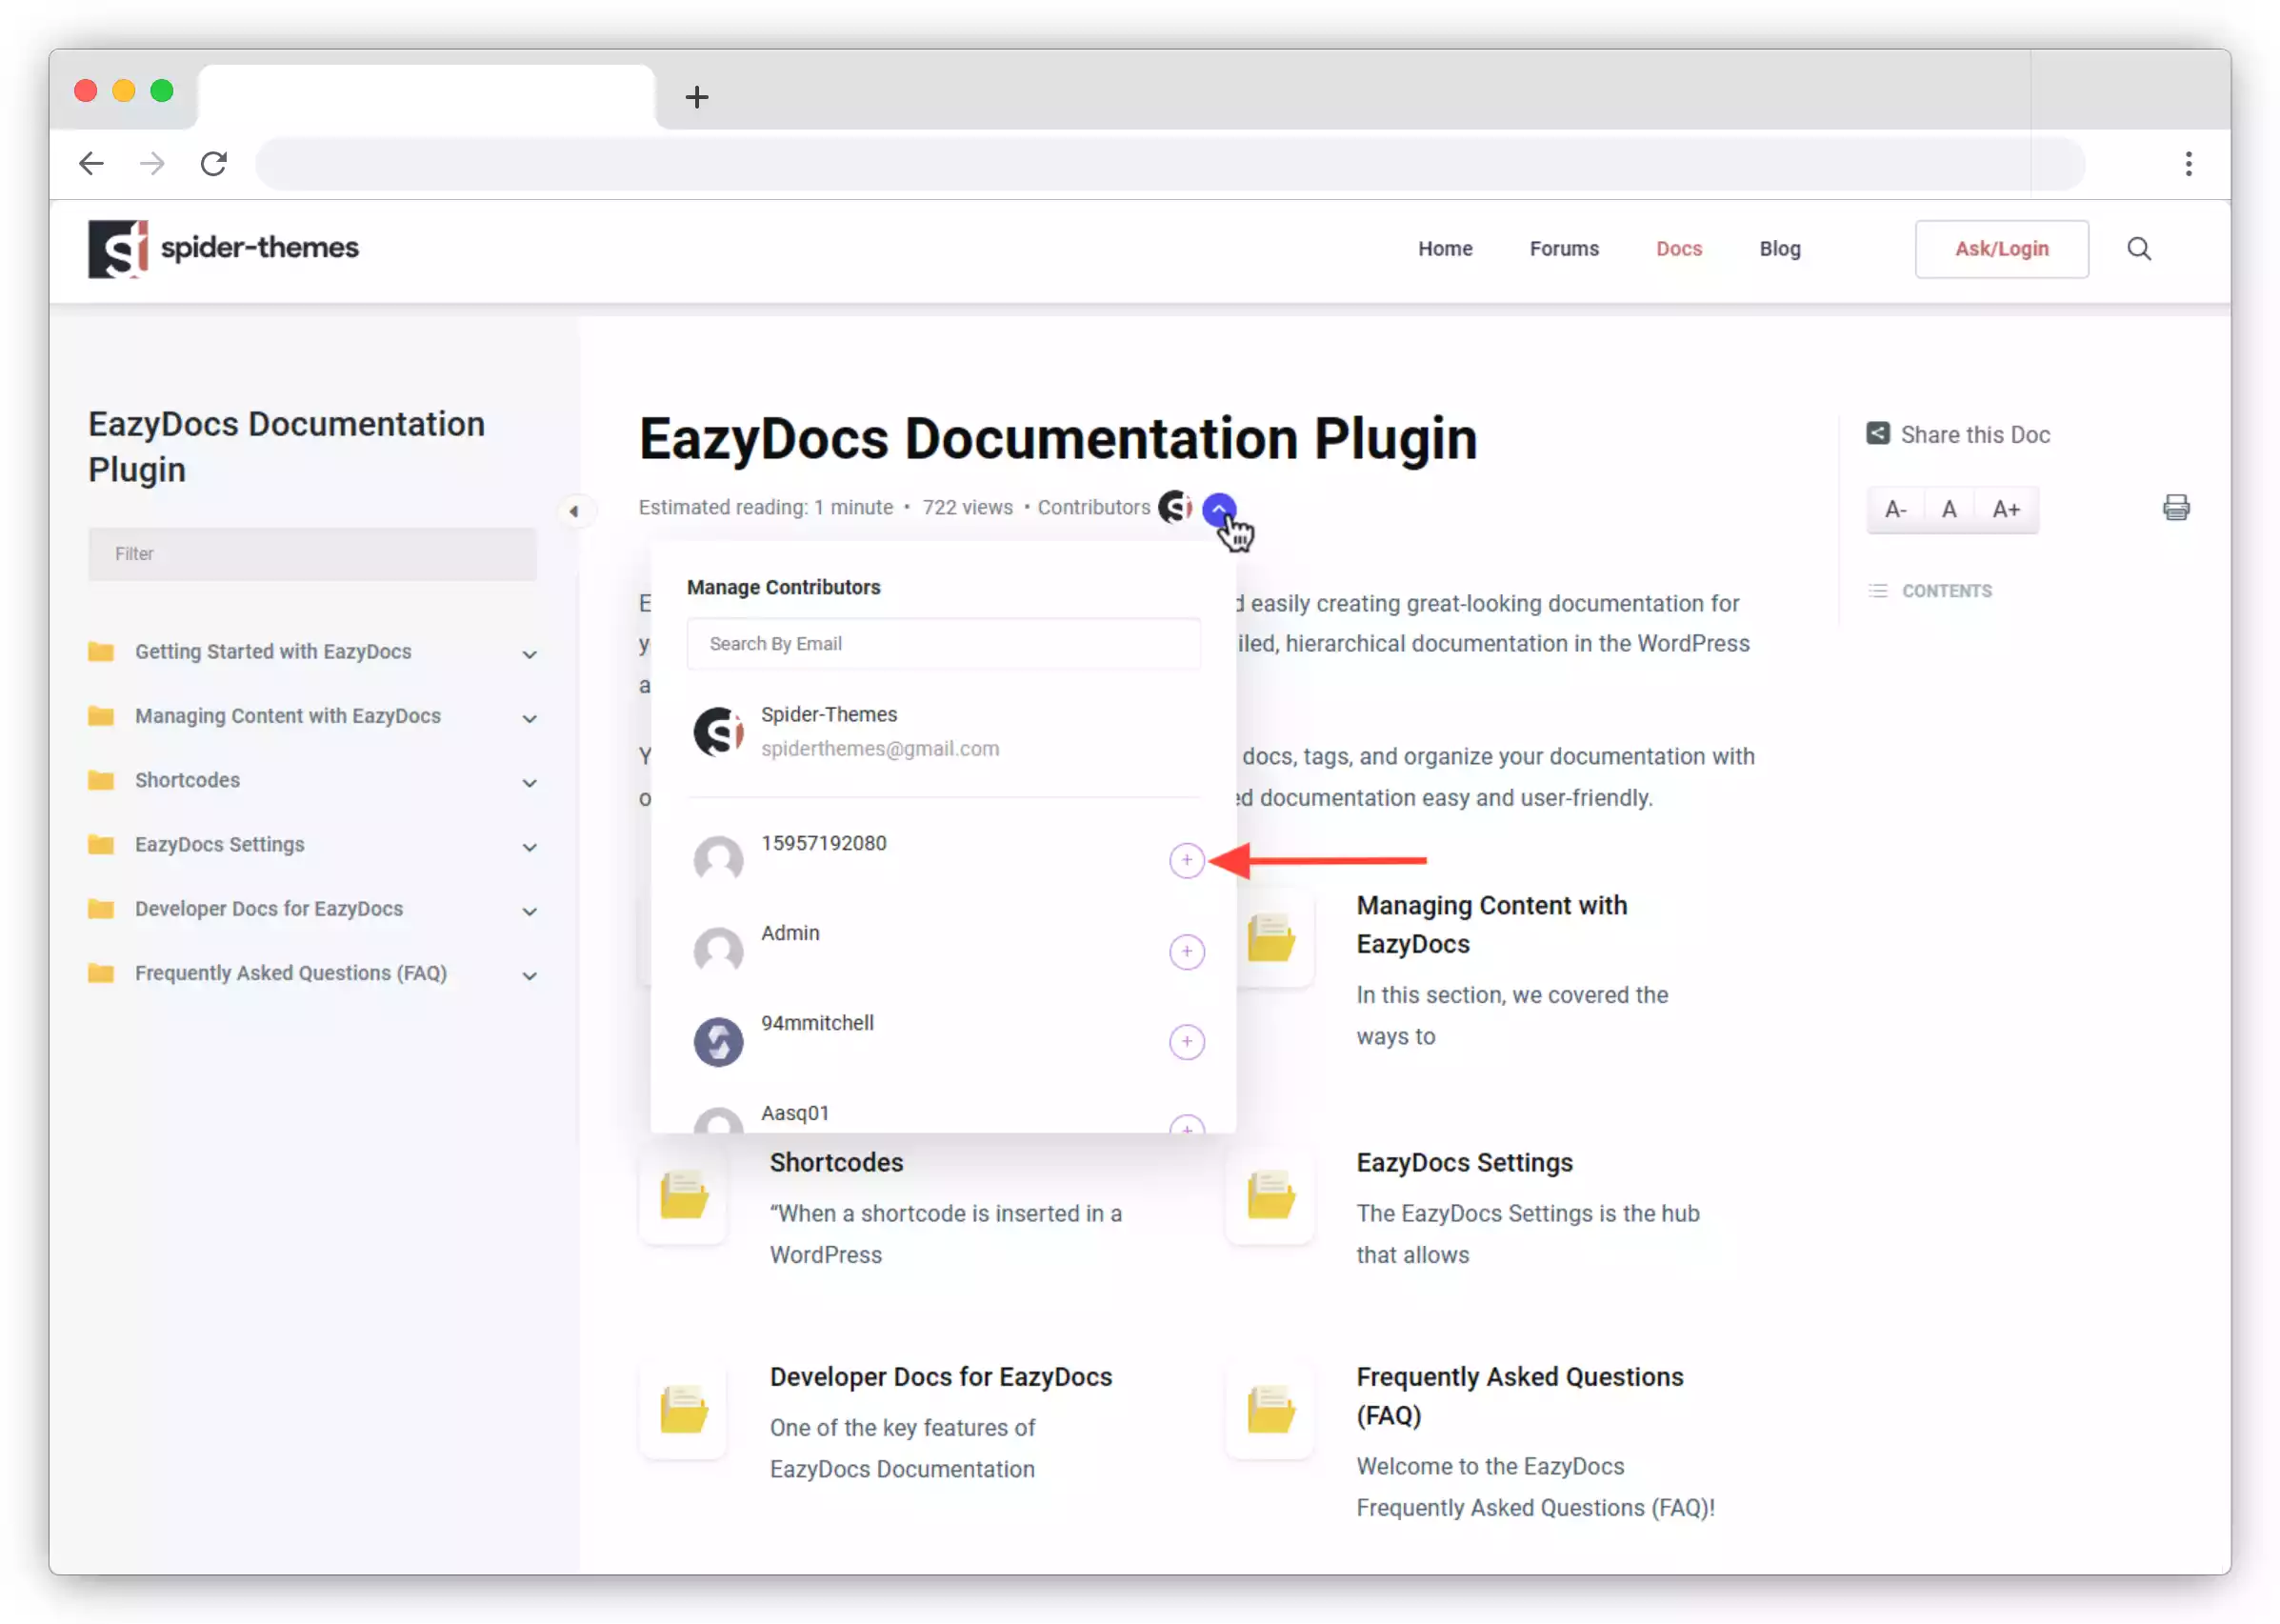Click the 722 views text
Image resolution: width=2280 pixels, height=1624 pixels.
(x=966, y=507)
